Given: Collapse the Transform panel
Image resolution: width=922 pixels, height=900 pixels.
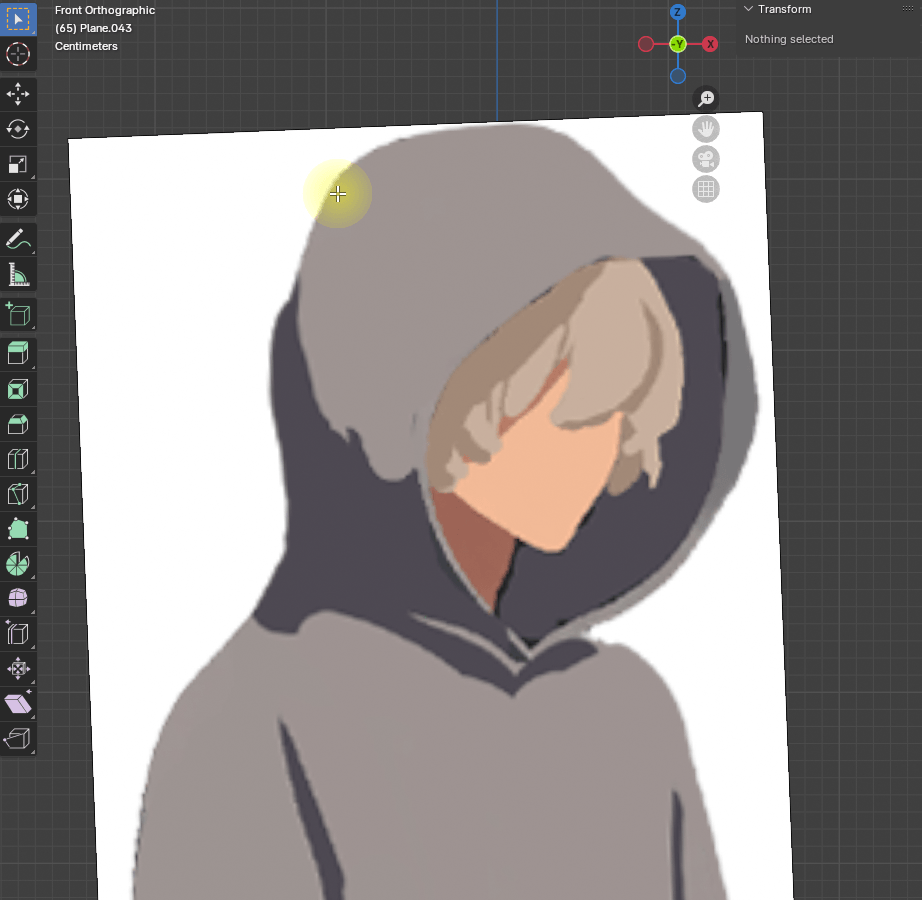Looking at the screenshot, I should pyautogui.click(x=749, y=9).
